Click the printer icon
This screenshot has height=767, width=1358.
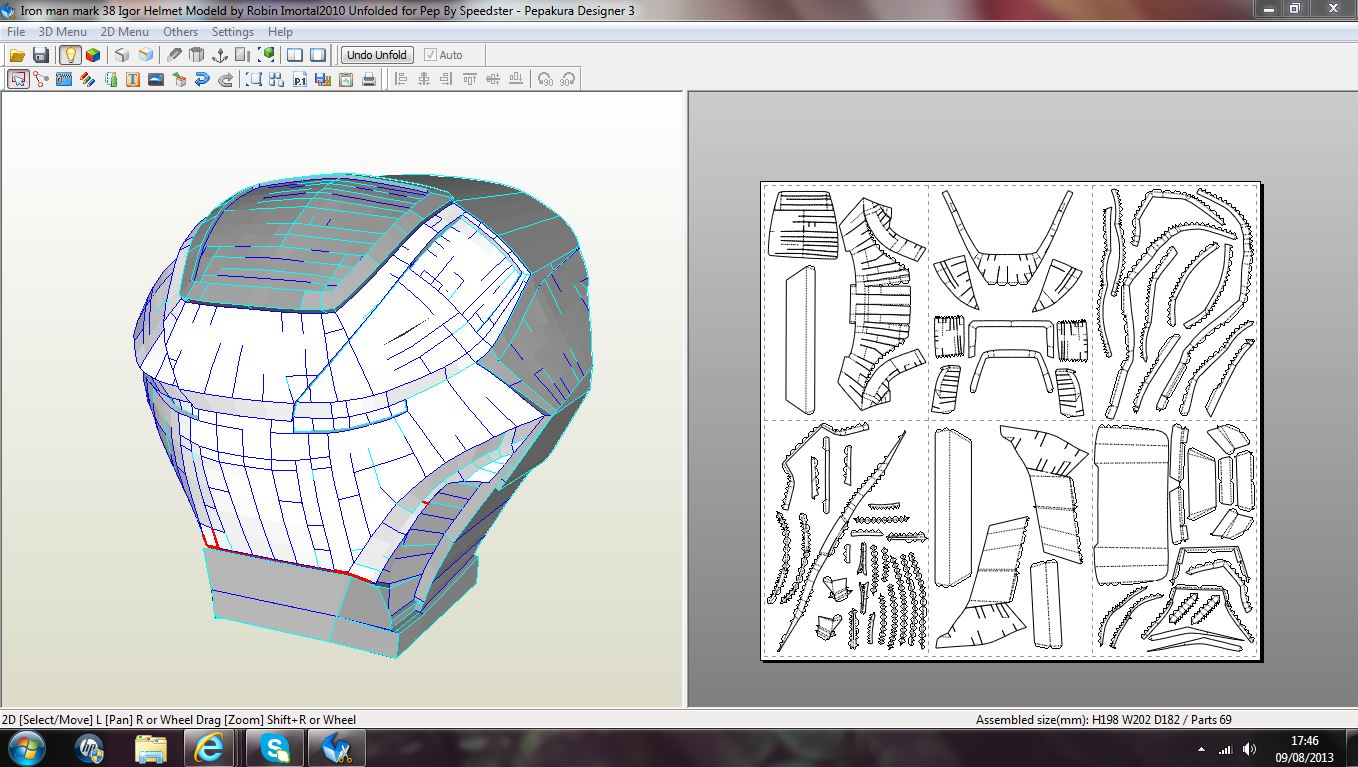(x=369, y=79)
